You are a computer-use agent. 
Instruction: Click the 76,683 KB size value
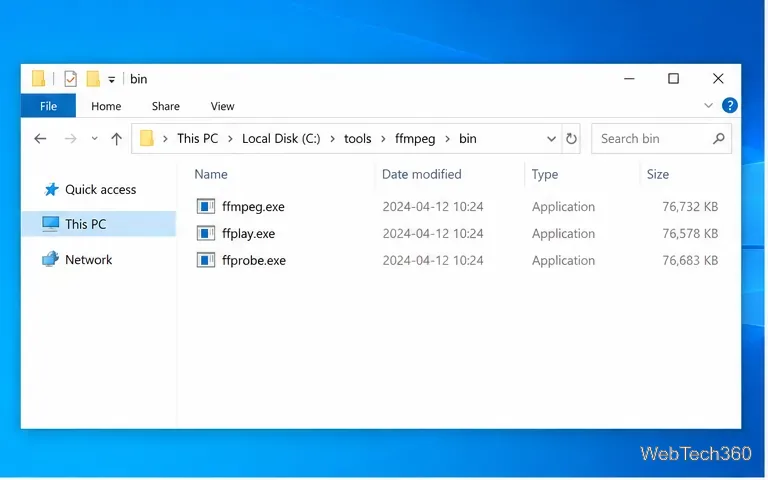[x=690, y=261]
